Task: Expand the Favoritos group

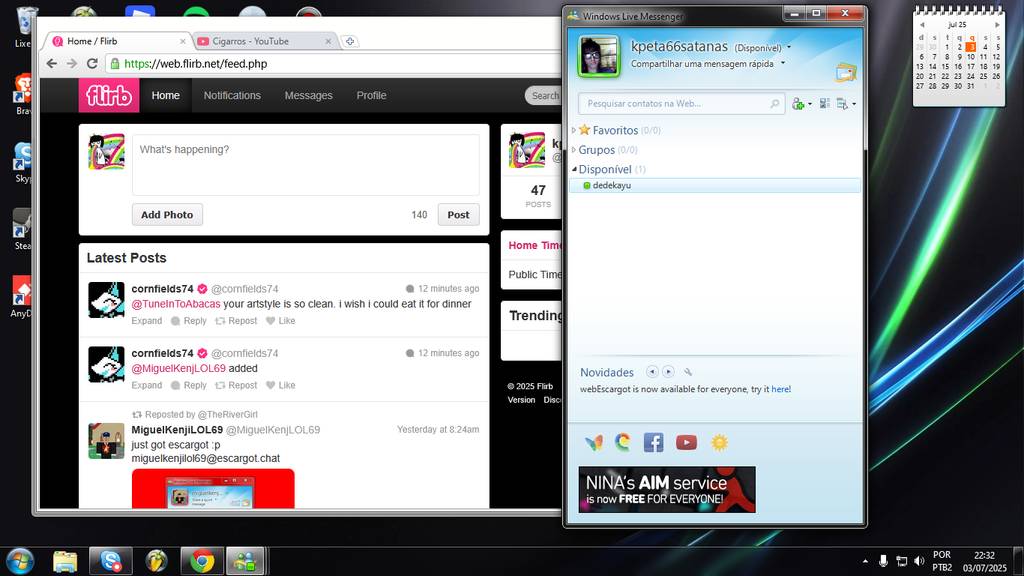Action: click(574, 130)
